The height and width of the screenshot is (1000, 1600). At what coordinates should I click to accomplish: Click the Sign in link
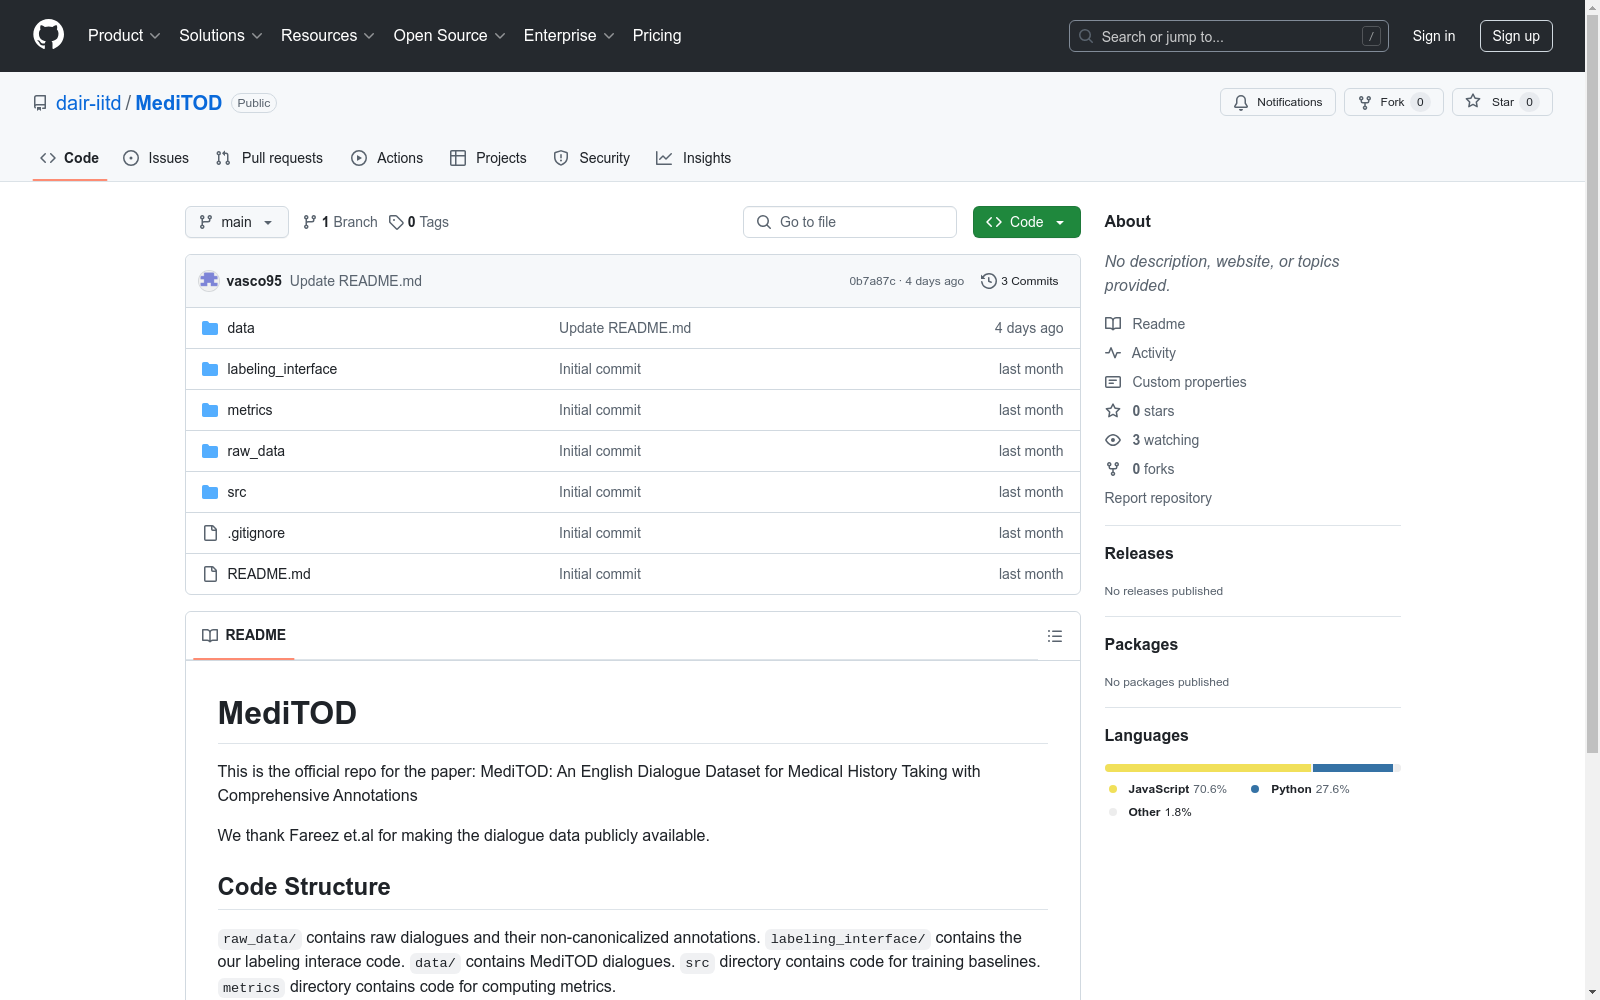pyautogui.click(x=1434, y=36)
